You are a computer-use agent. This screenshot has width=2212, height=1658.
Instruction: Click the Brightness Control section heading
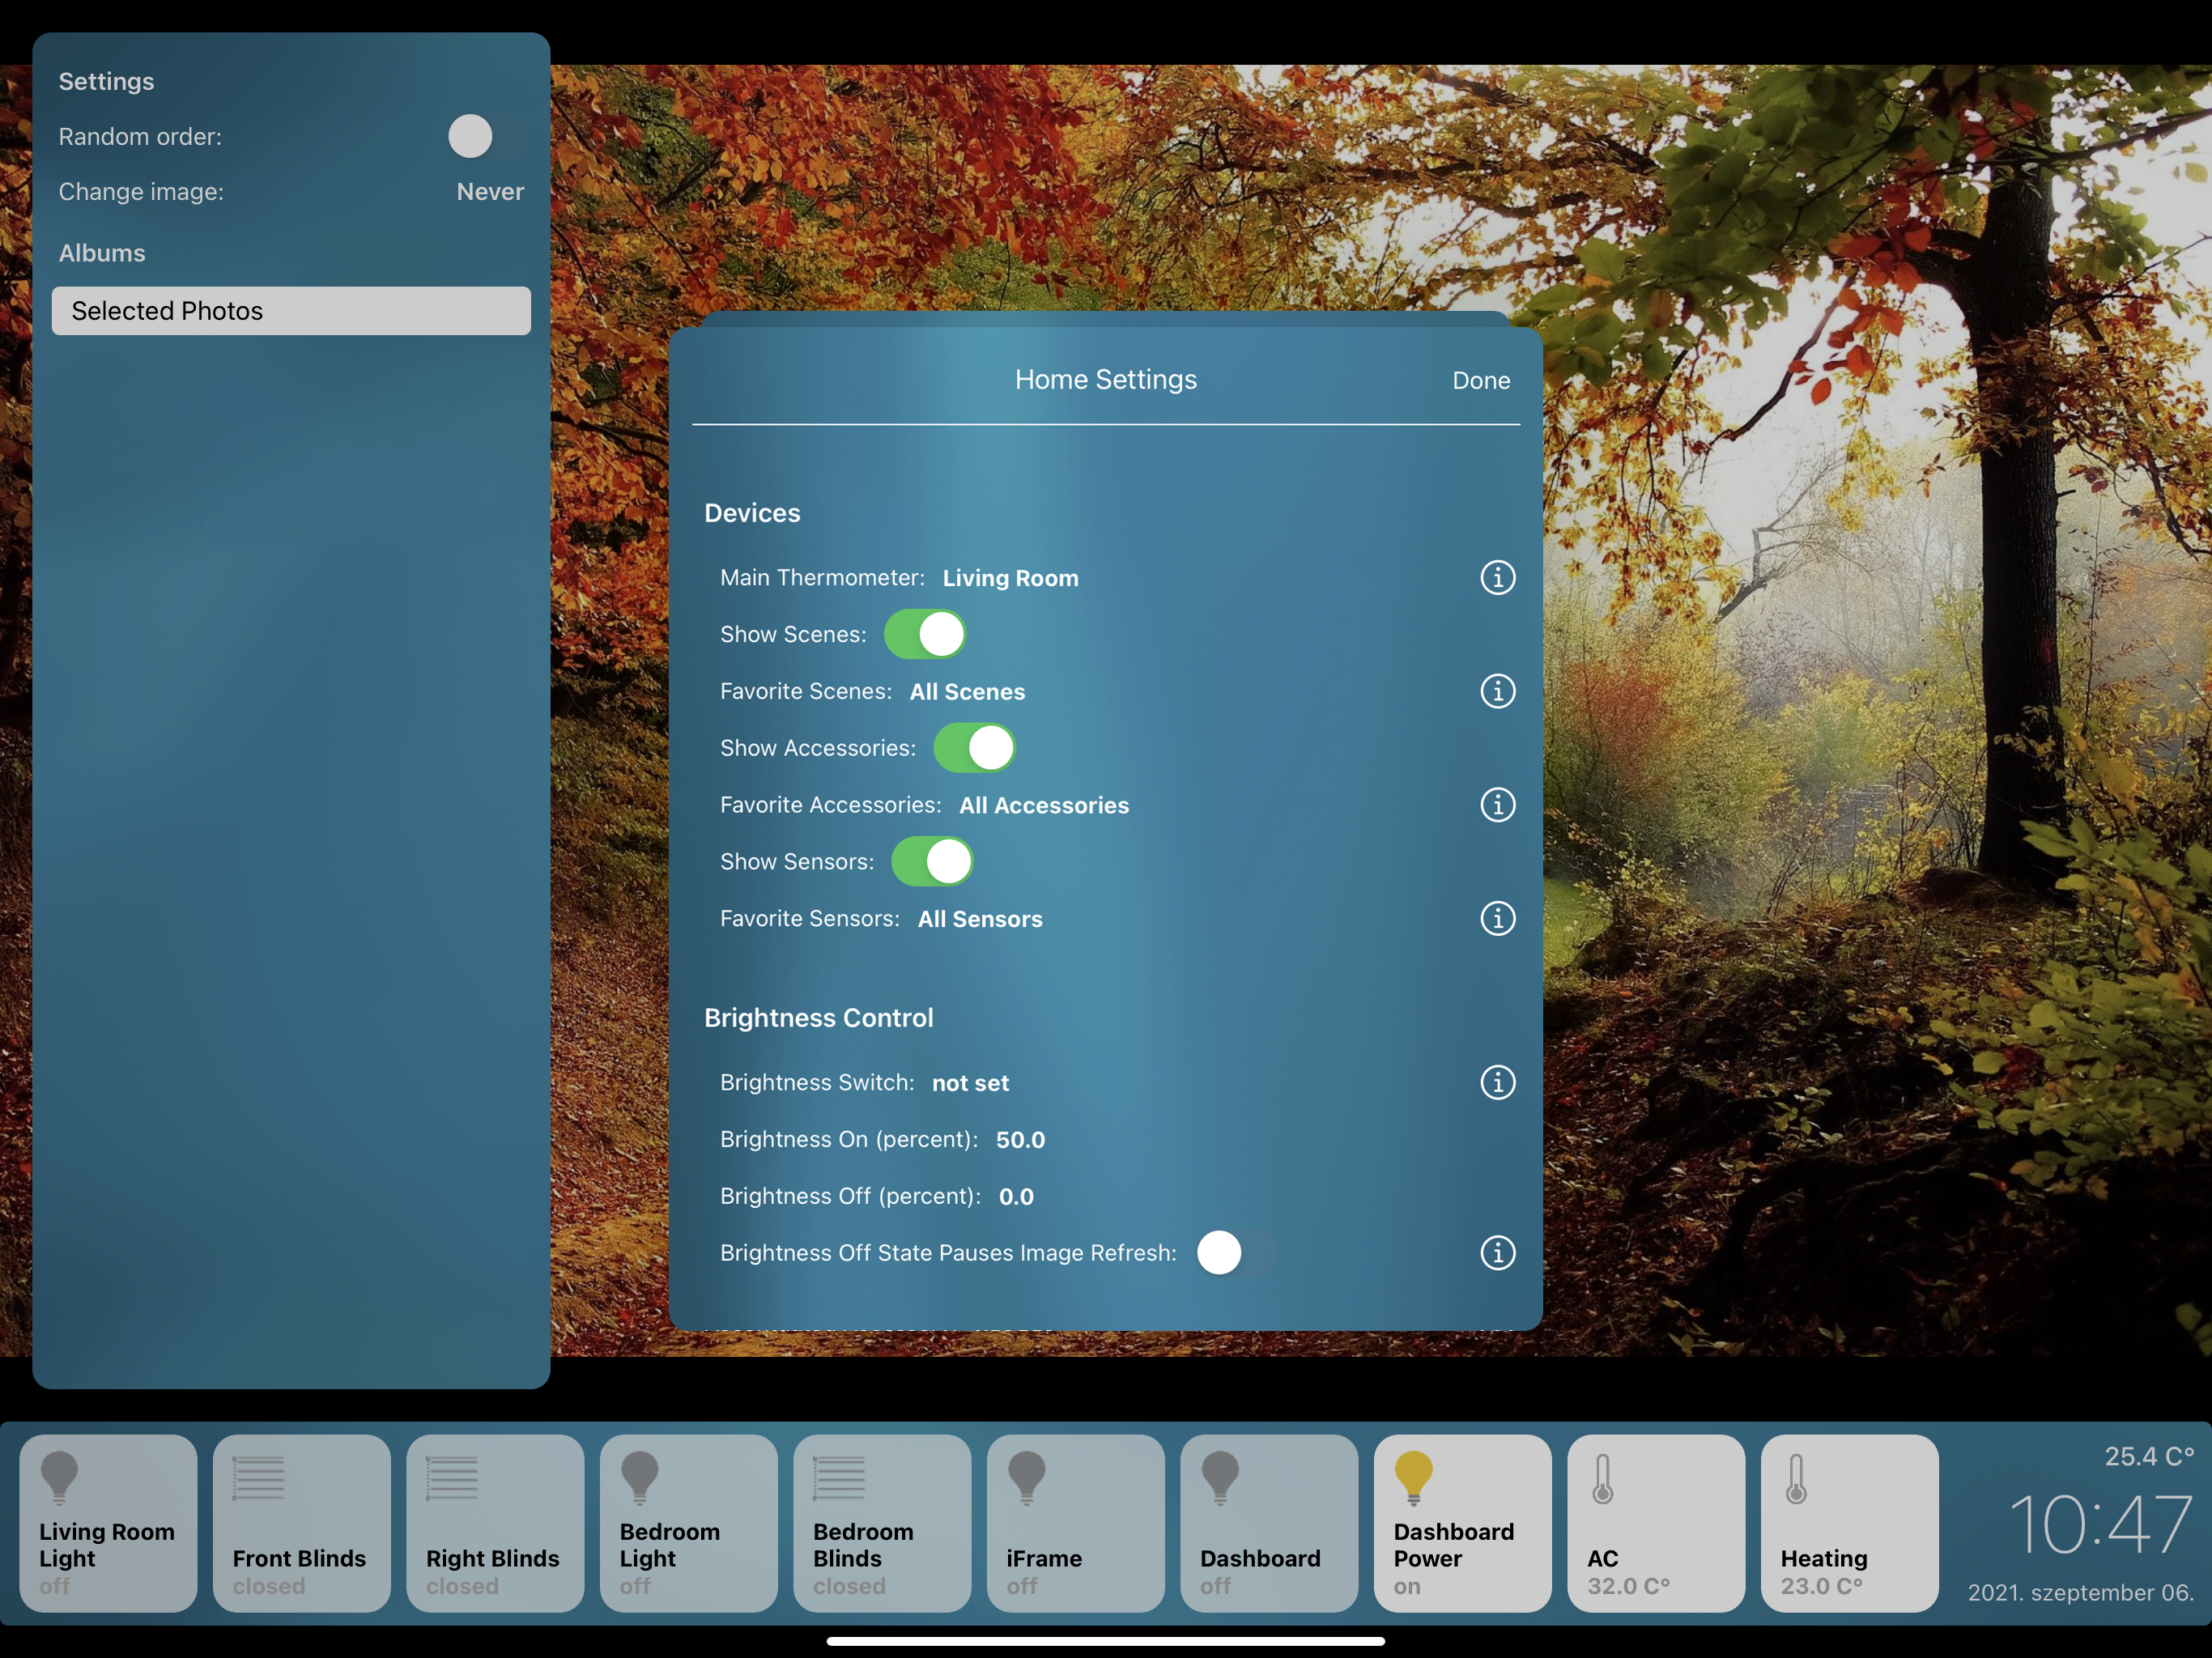point(818,1018)
